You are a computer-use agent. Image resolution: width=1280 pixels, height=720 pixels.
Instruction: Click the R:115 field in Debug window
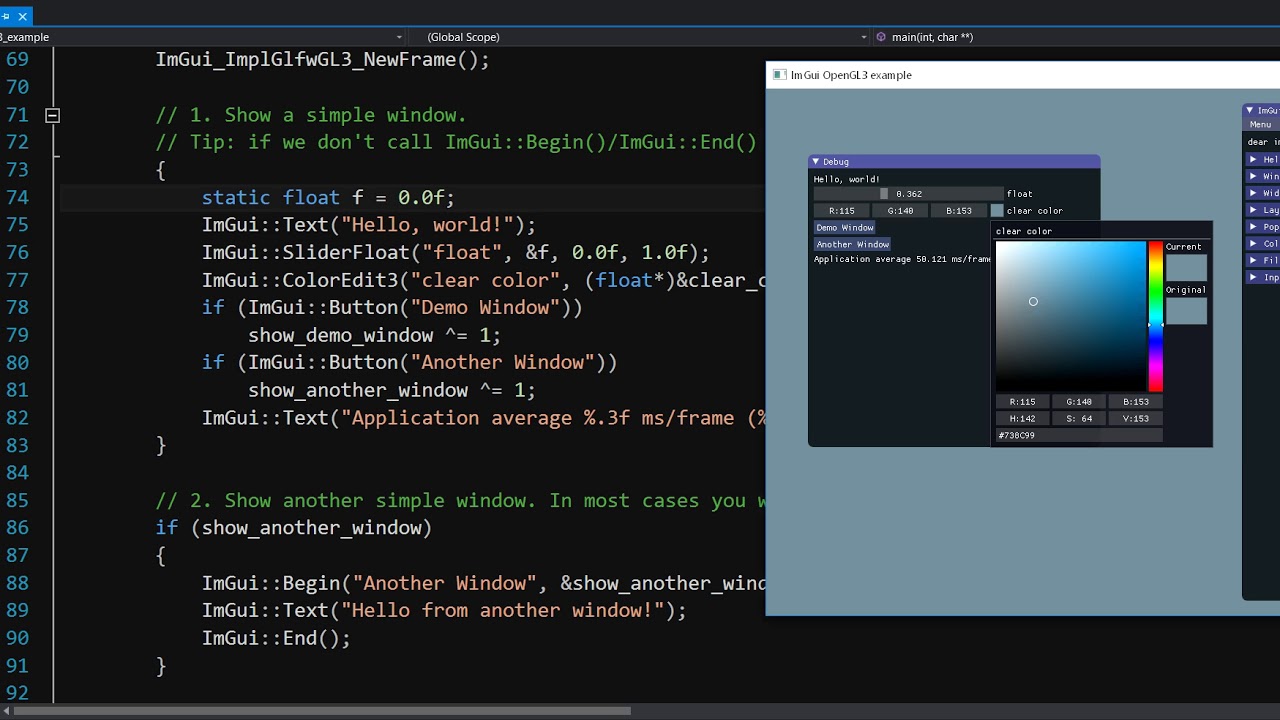(841, 211)
